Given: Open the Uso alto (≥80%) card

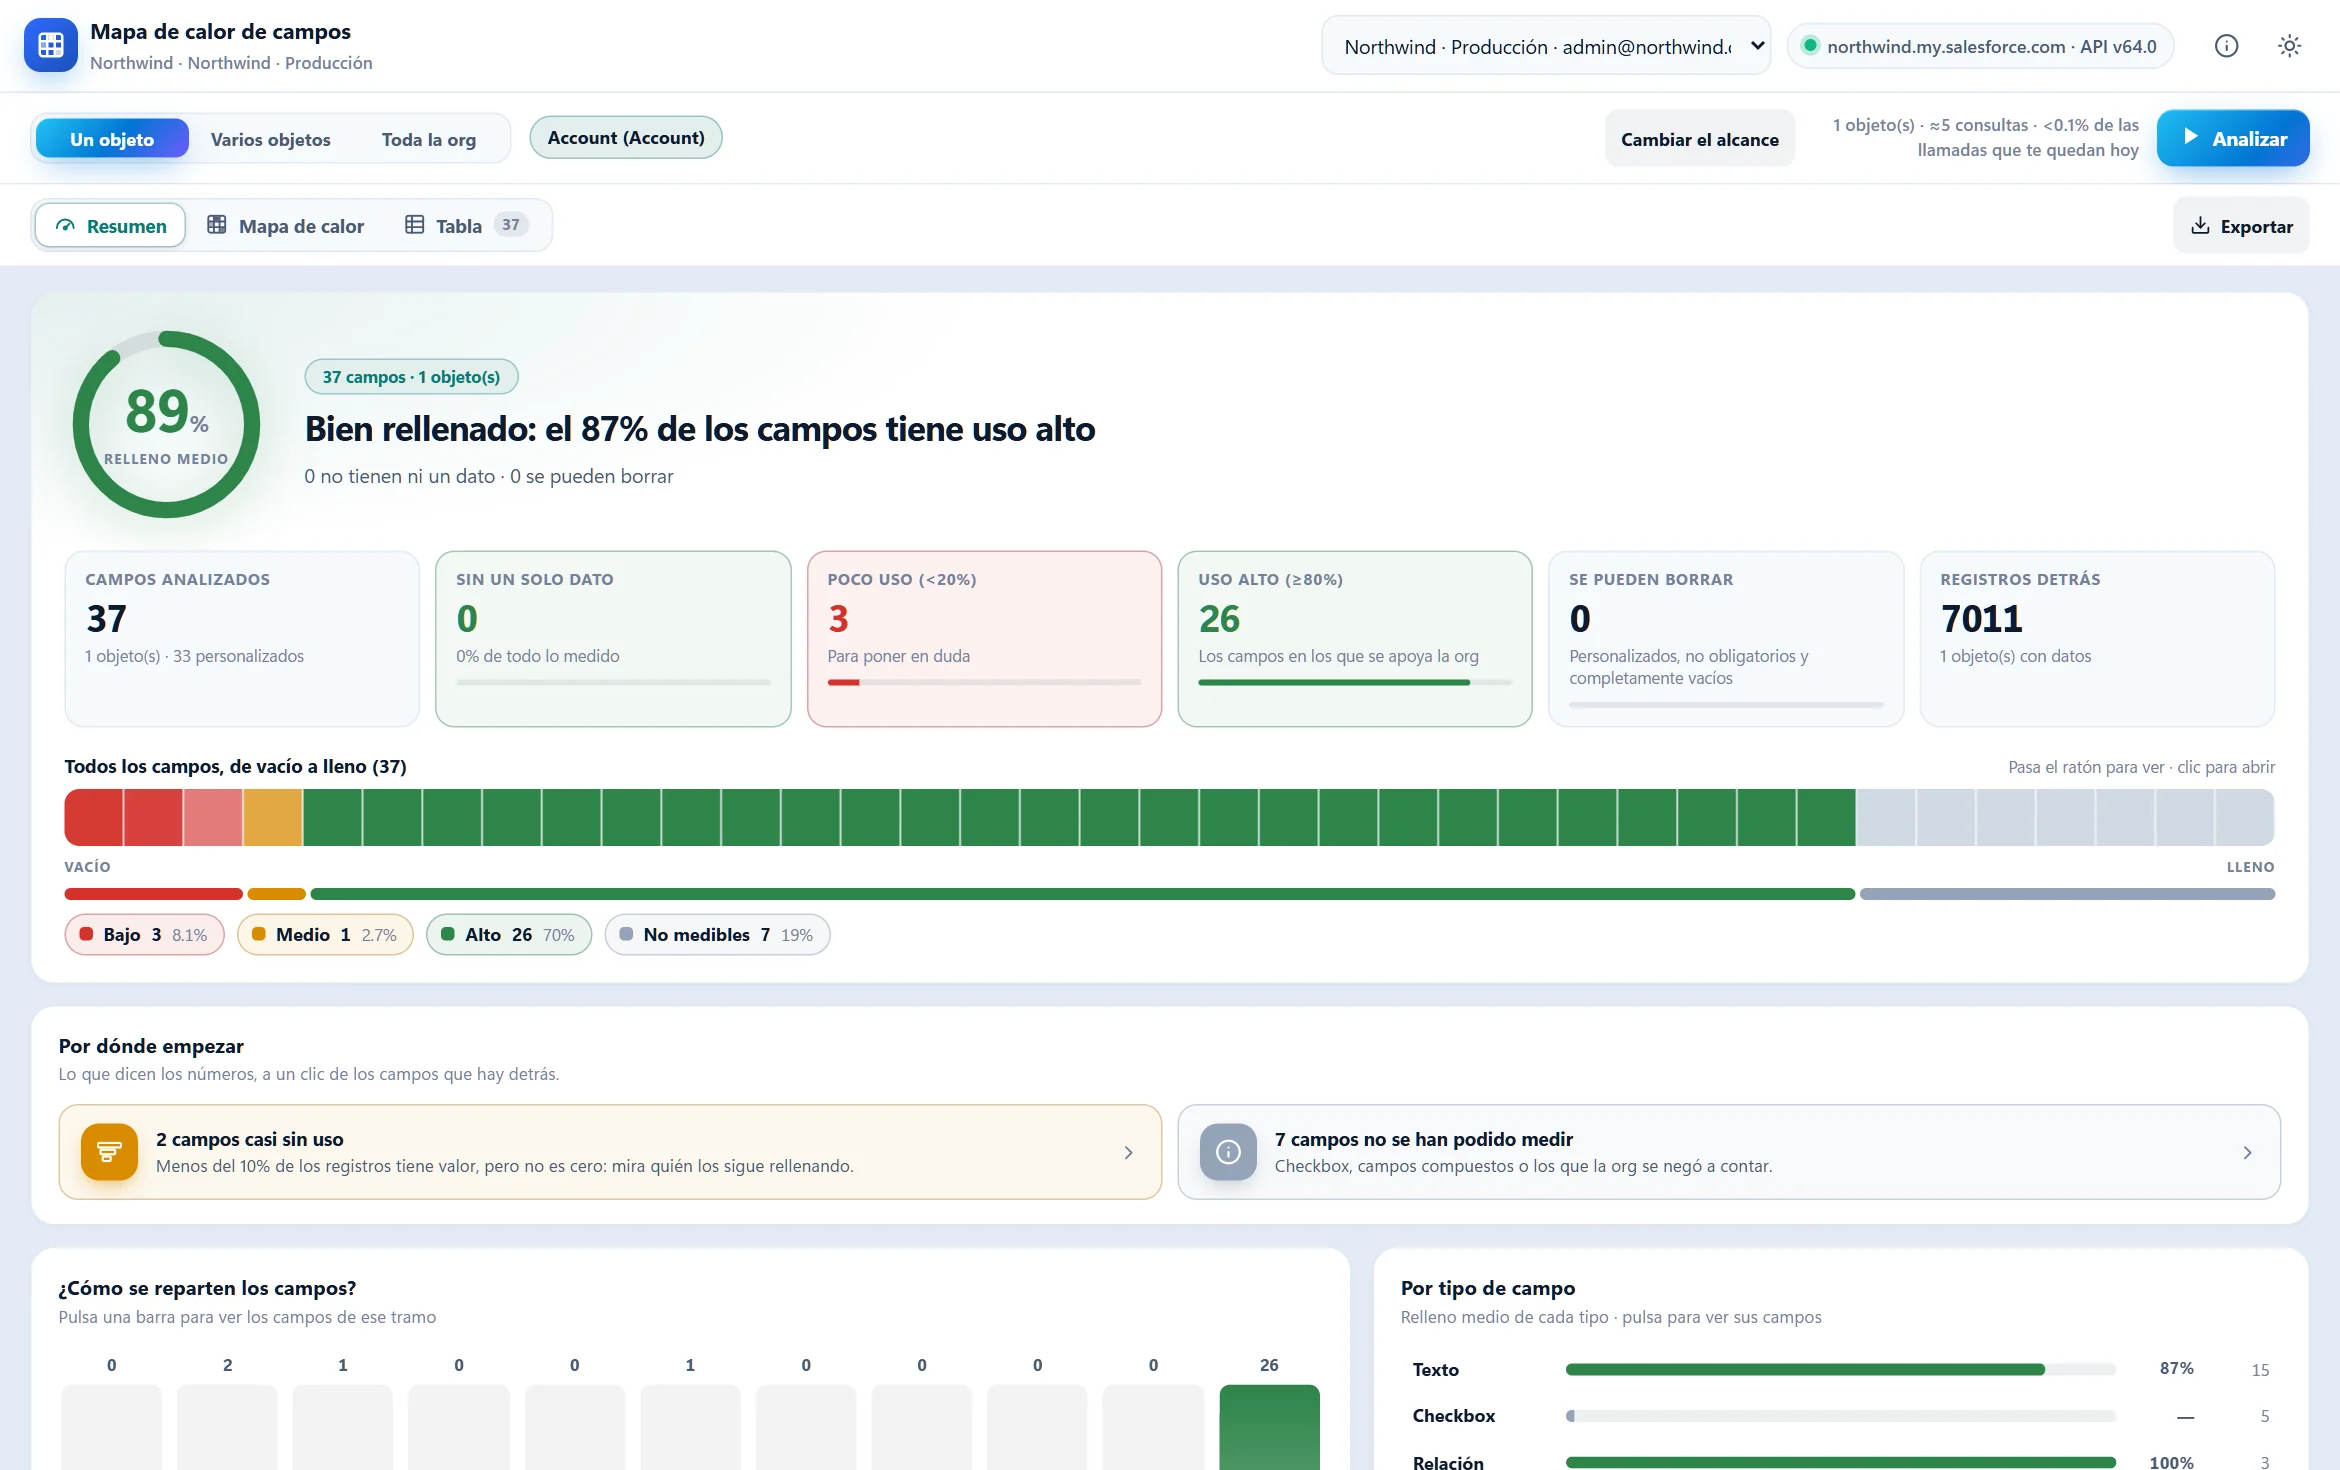Looking at the screenshot, I should coord(1355,639).
